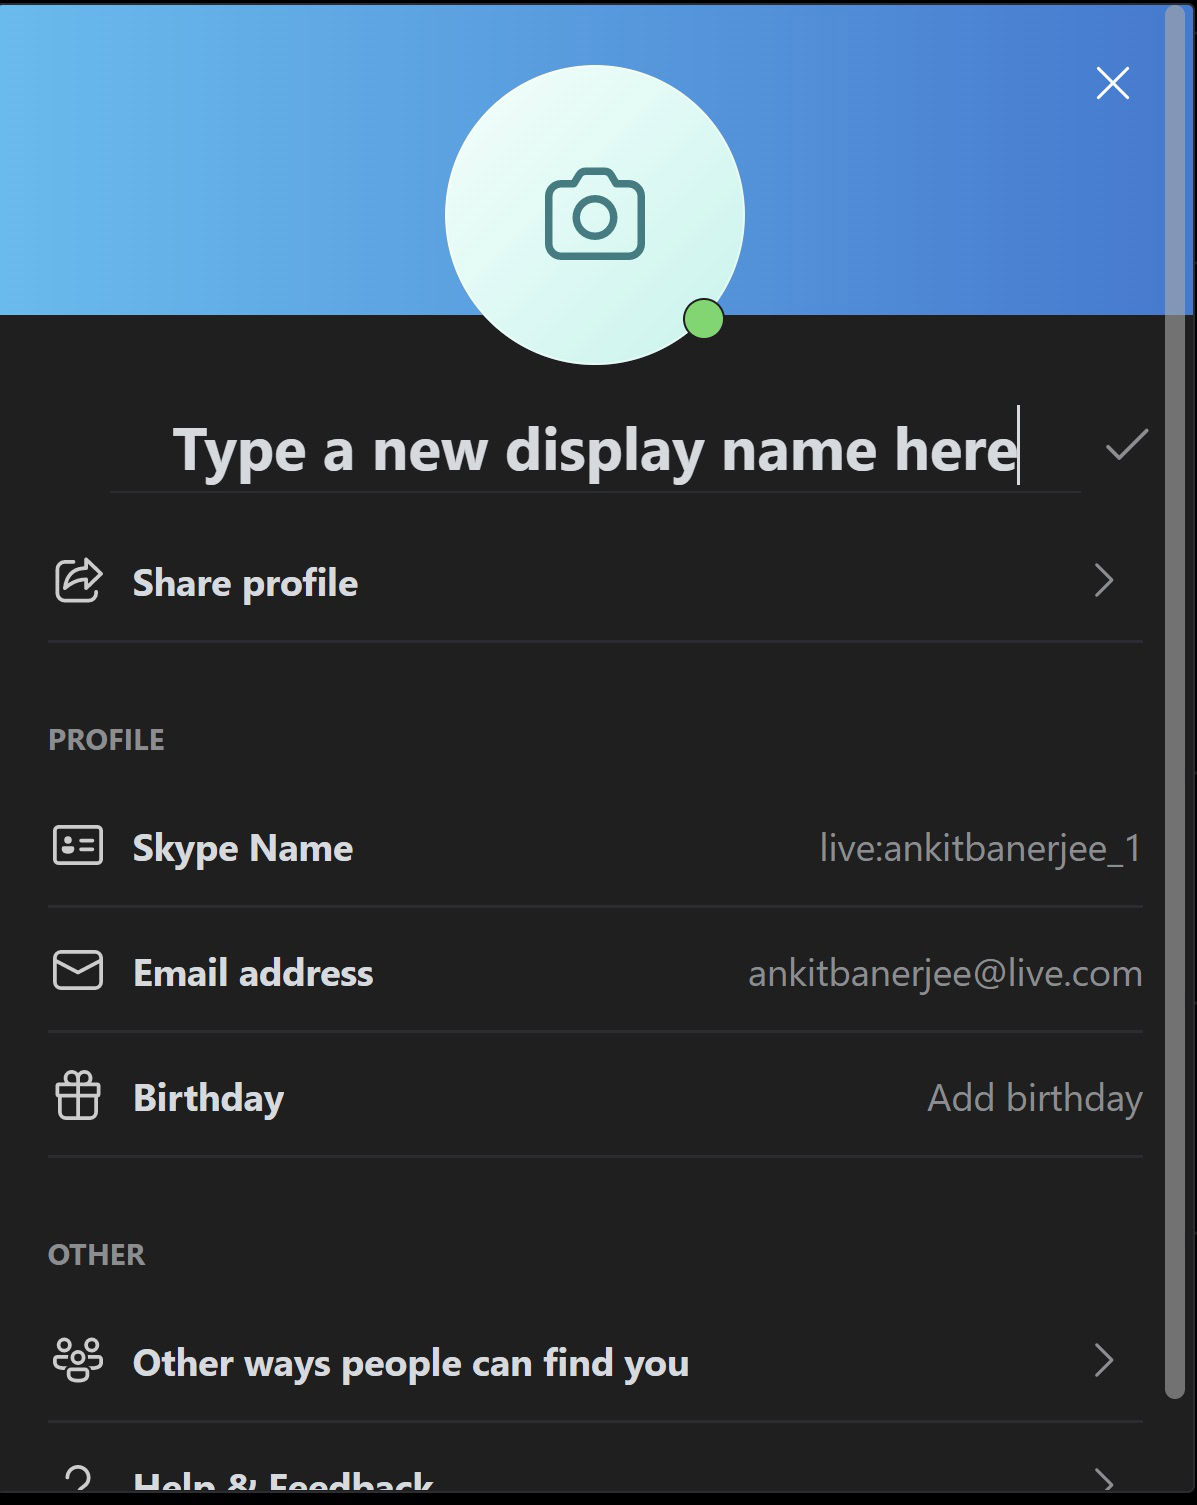The width and height of the screenshot is (1197, 1505).
Task: Click the camera icon to change profile picture
Action: [x=595, y=215]
